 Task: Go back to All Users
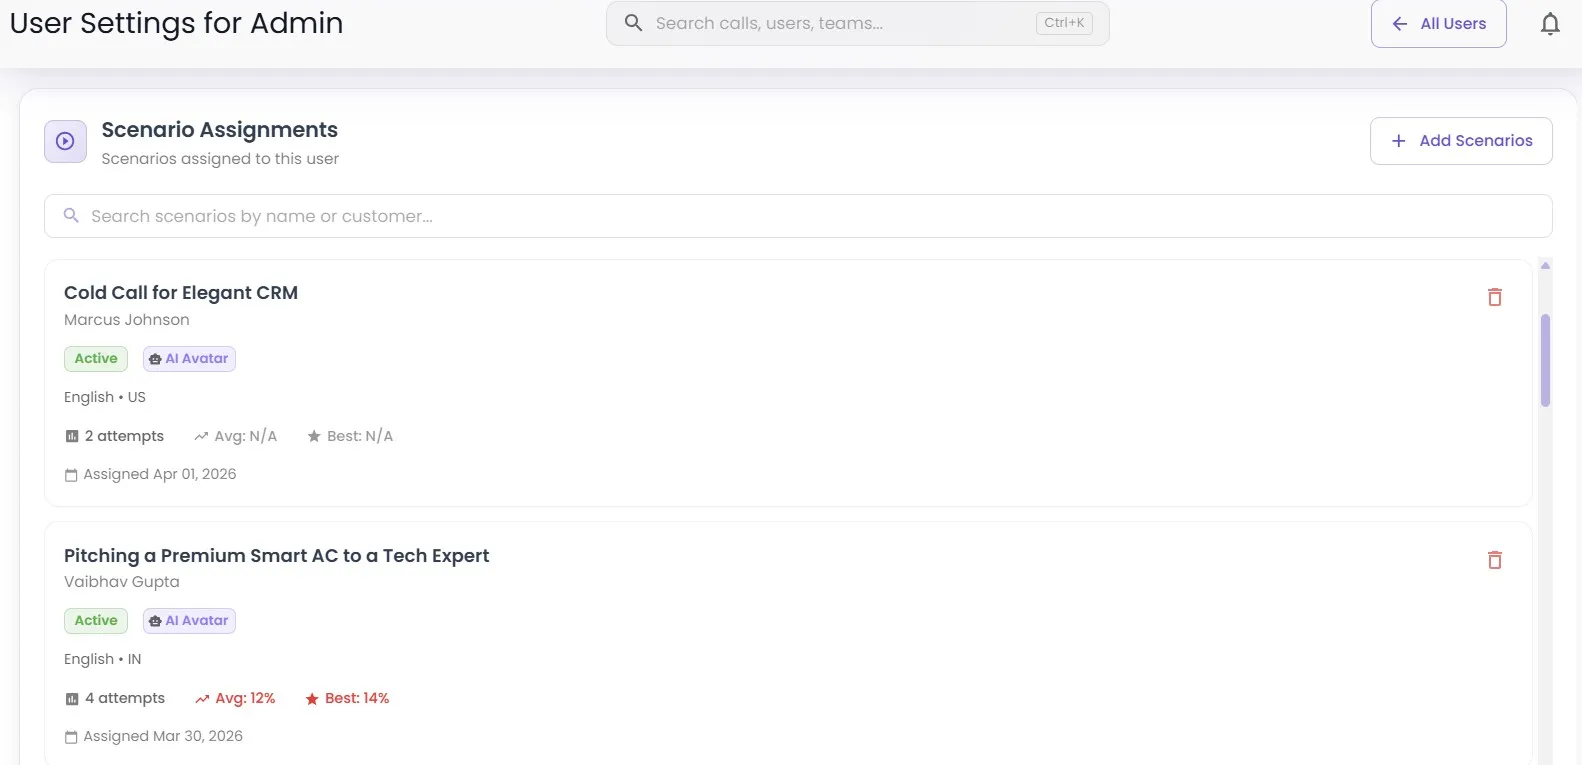1438,24
